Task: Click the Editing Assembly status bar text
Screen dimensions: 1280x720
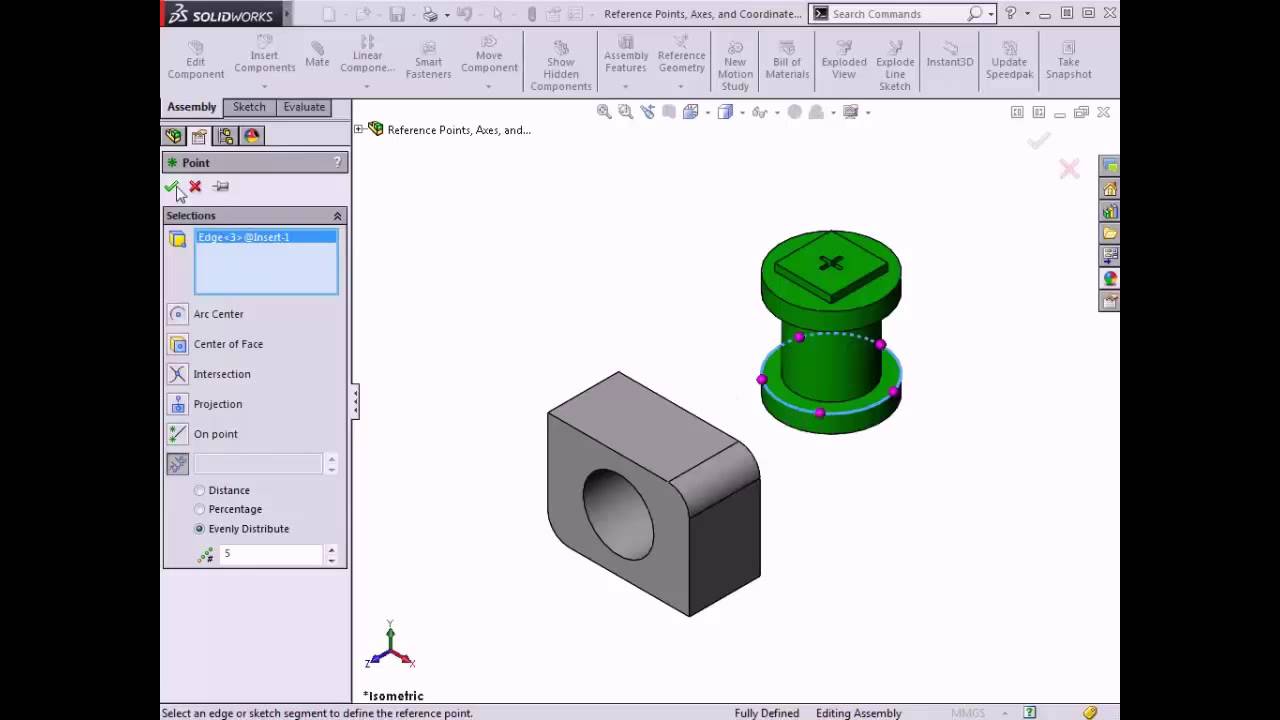Action: 859,713
